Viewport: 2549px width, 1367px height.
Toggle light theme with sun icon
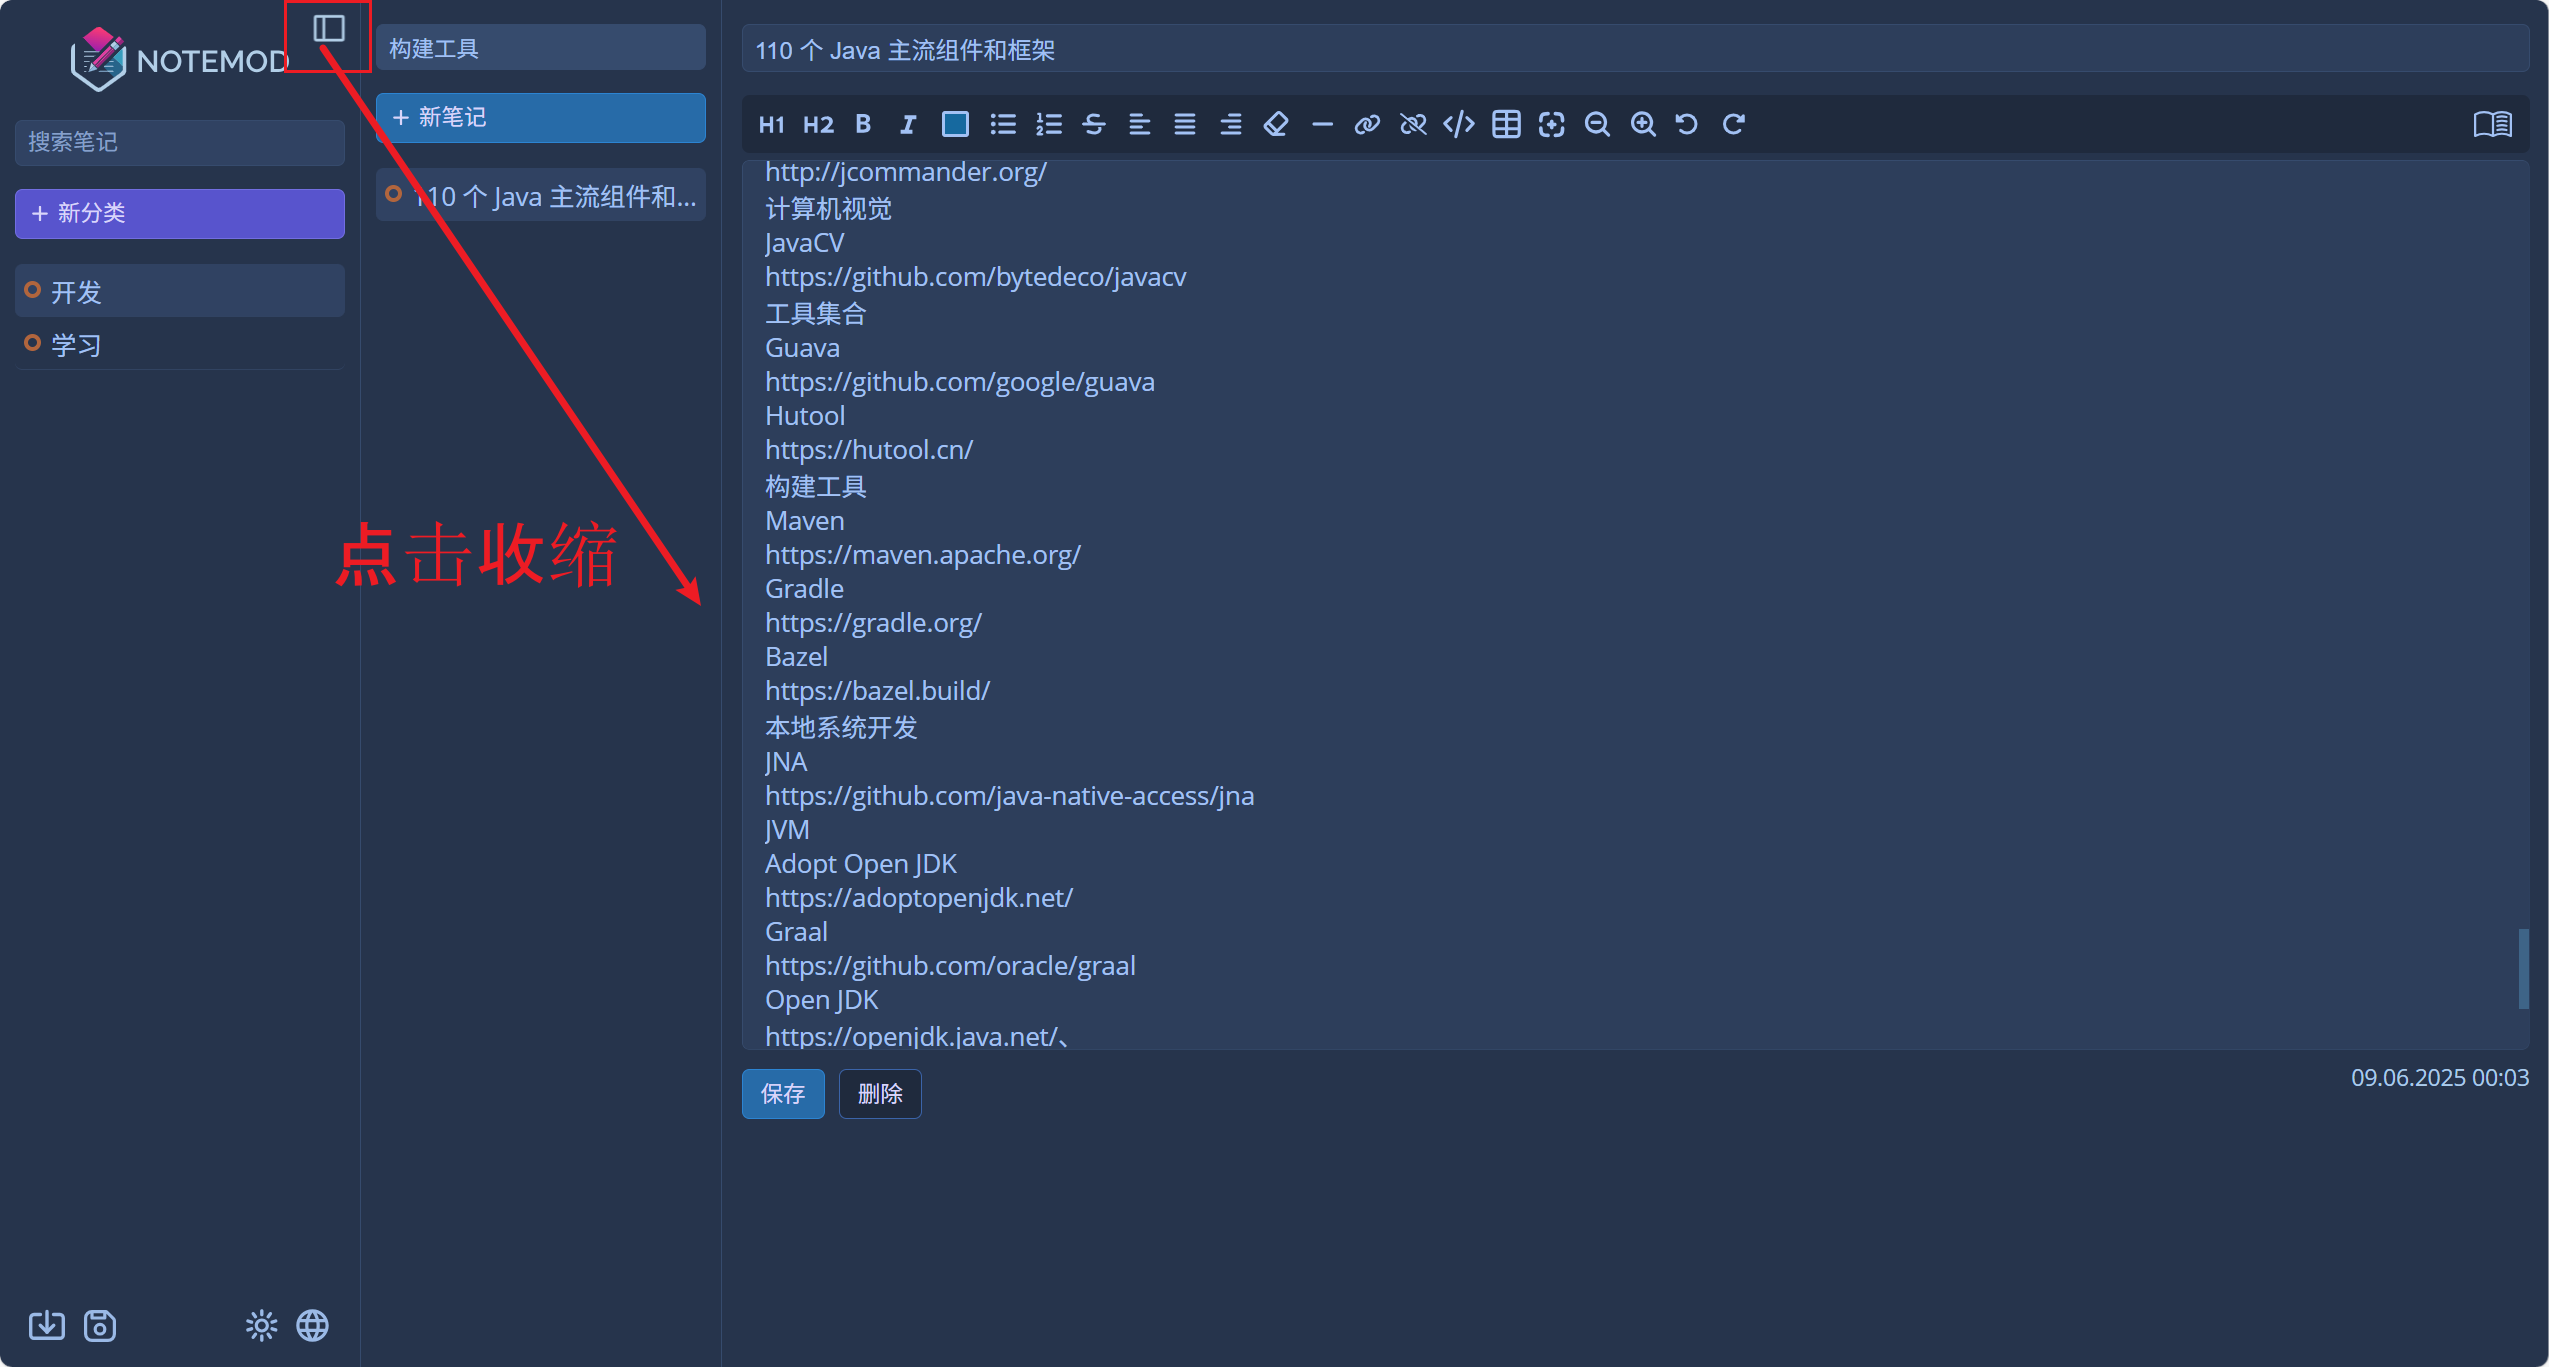(x=262, y=1325)
